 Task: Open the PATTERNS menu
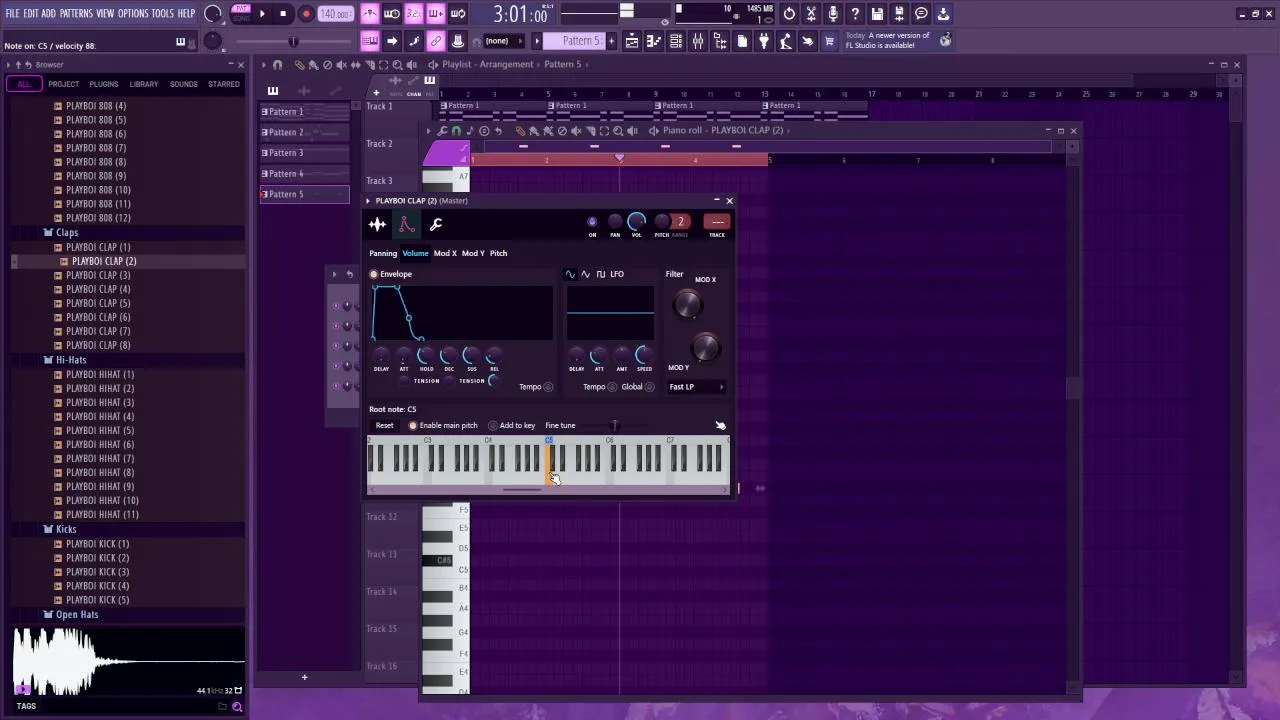click(76, 14)
